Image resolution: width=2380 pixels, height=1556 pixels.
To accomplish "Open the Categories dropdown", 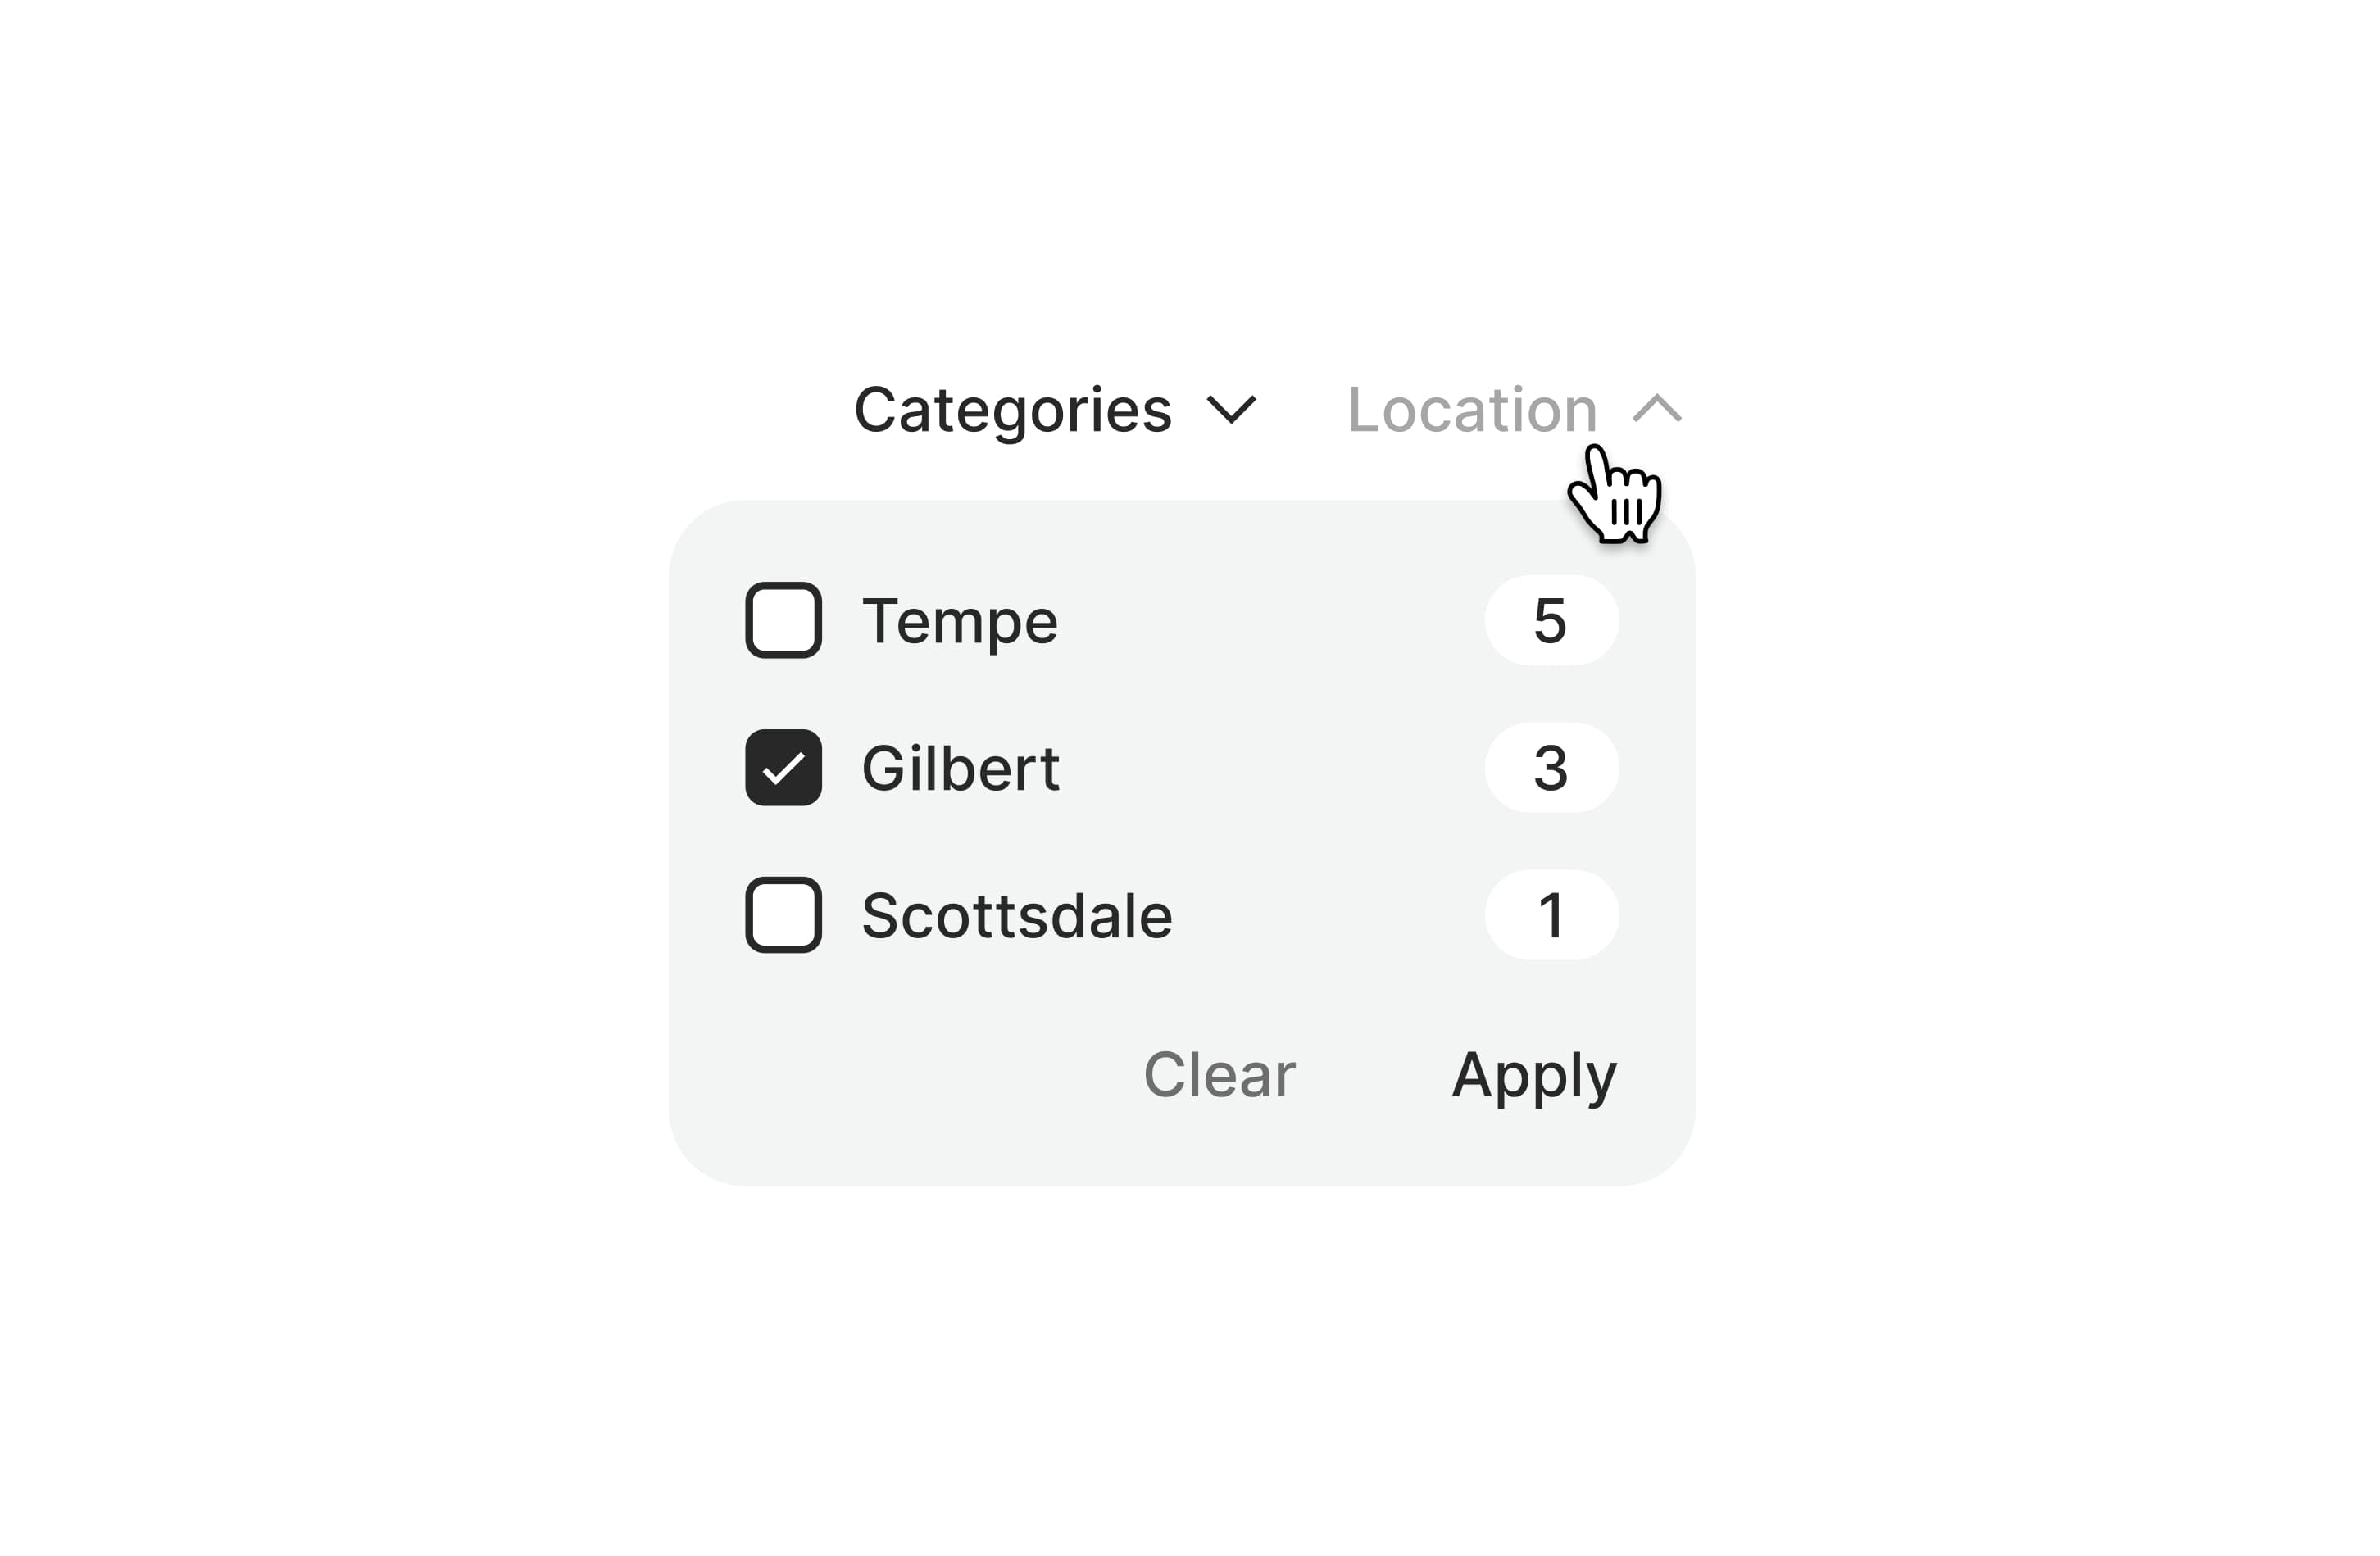I will pyautogui.click(x=1012, y=410).
